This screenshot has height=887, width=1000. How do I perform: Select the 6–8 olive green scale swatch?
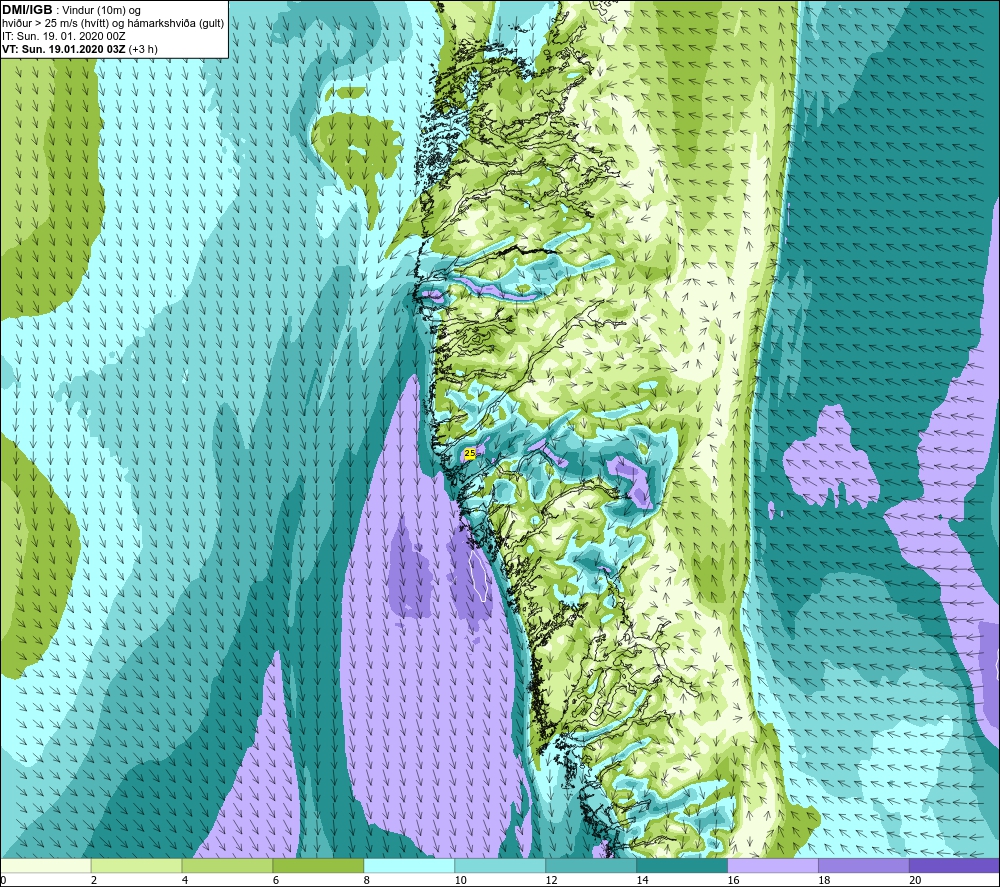click(318, 866)
